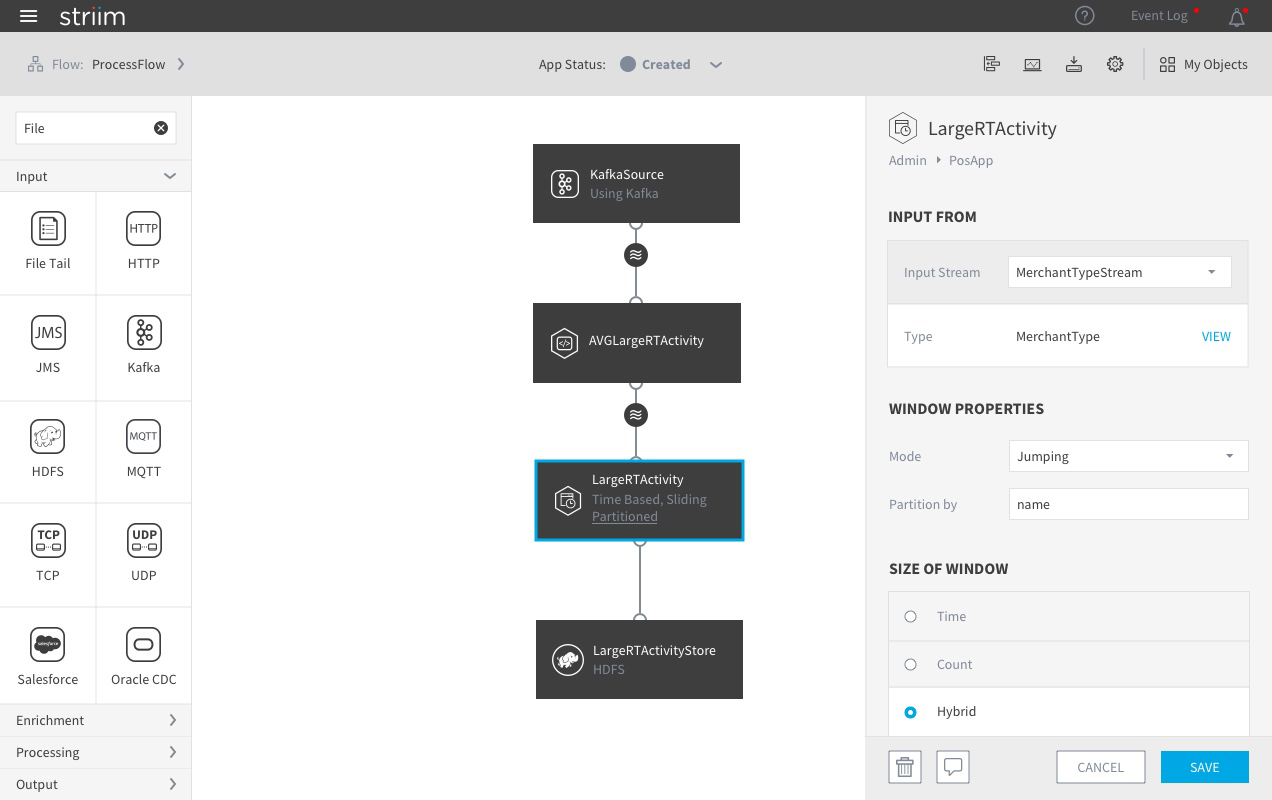
Task: Expand the App Status dropdown arrow
Action: point(716,64)
